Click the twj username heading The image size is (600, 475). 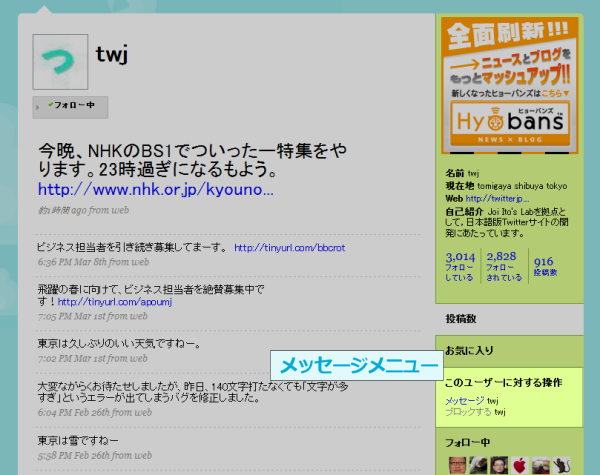click(112, 54)
